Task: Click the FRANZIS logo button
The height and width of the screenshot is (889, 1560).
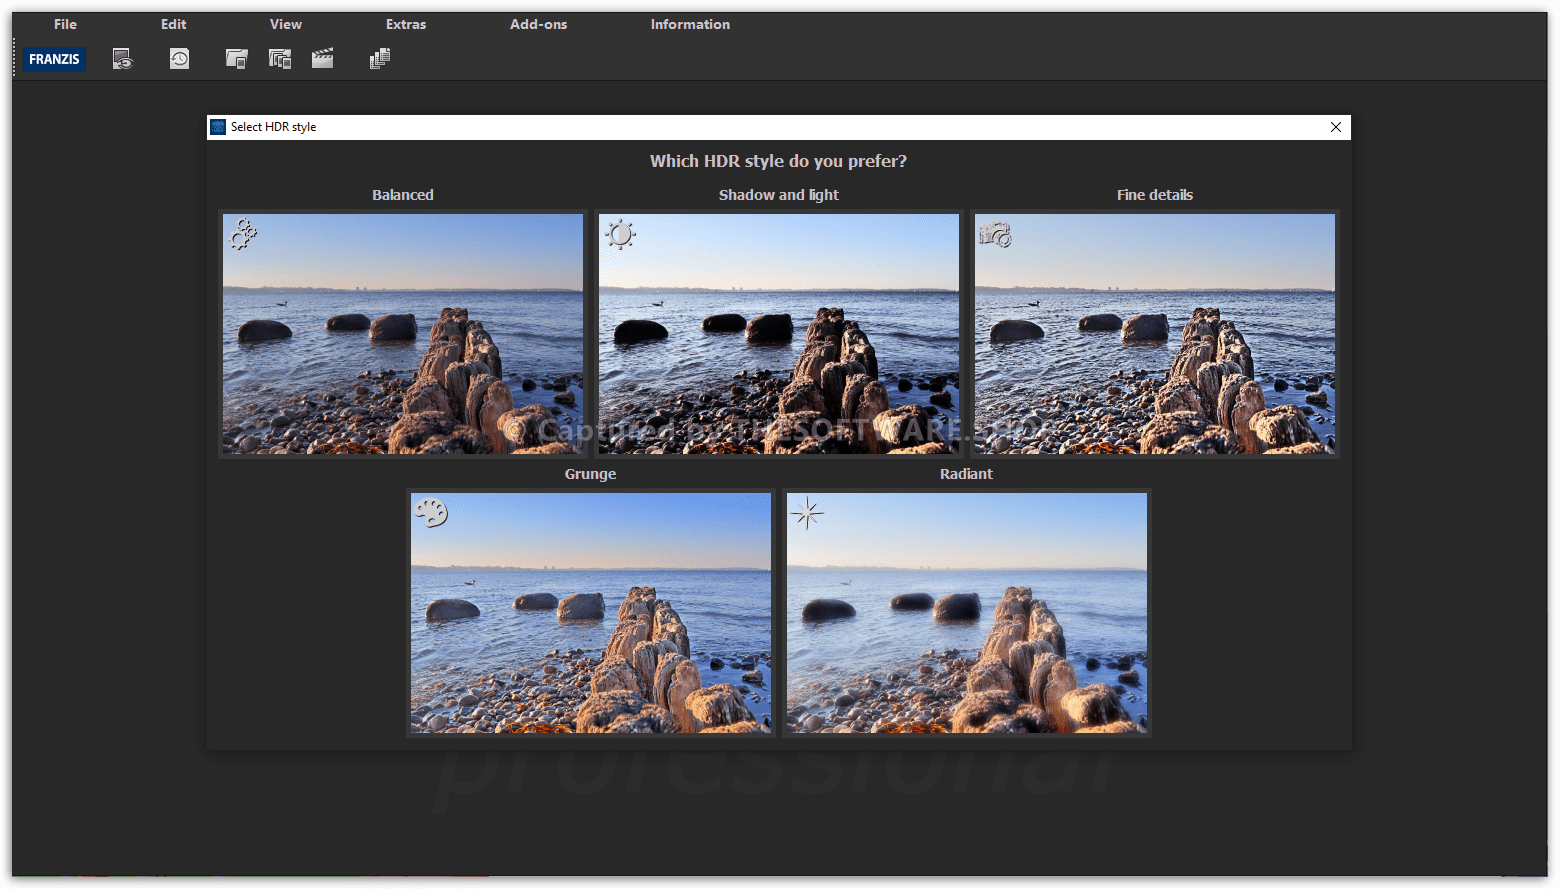Action: pos(54,59)
